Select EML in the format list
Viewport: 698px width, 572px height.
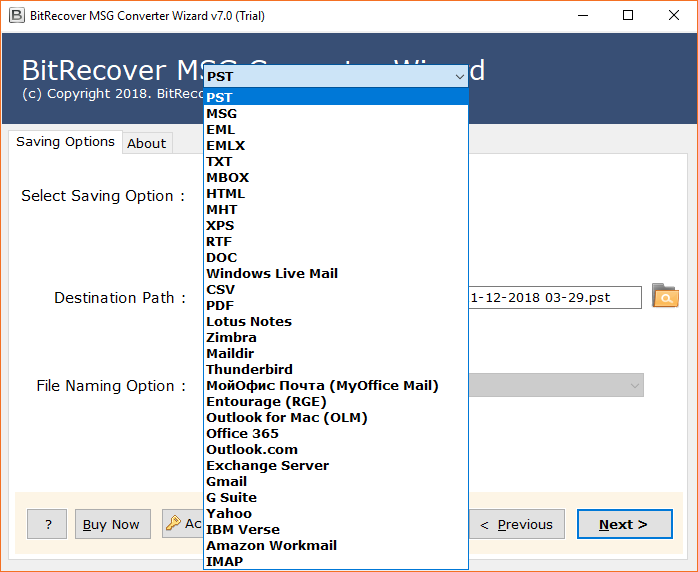click(x=336, y=130)
